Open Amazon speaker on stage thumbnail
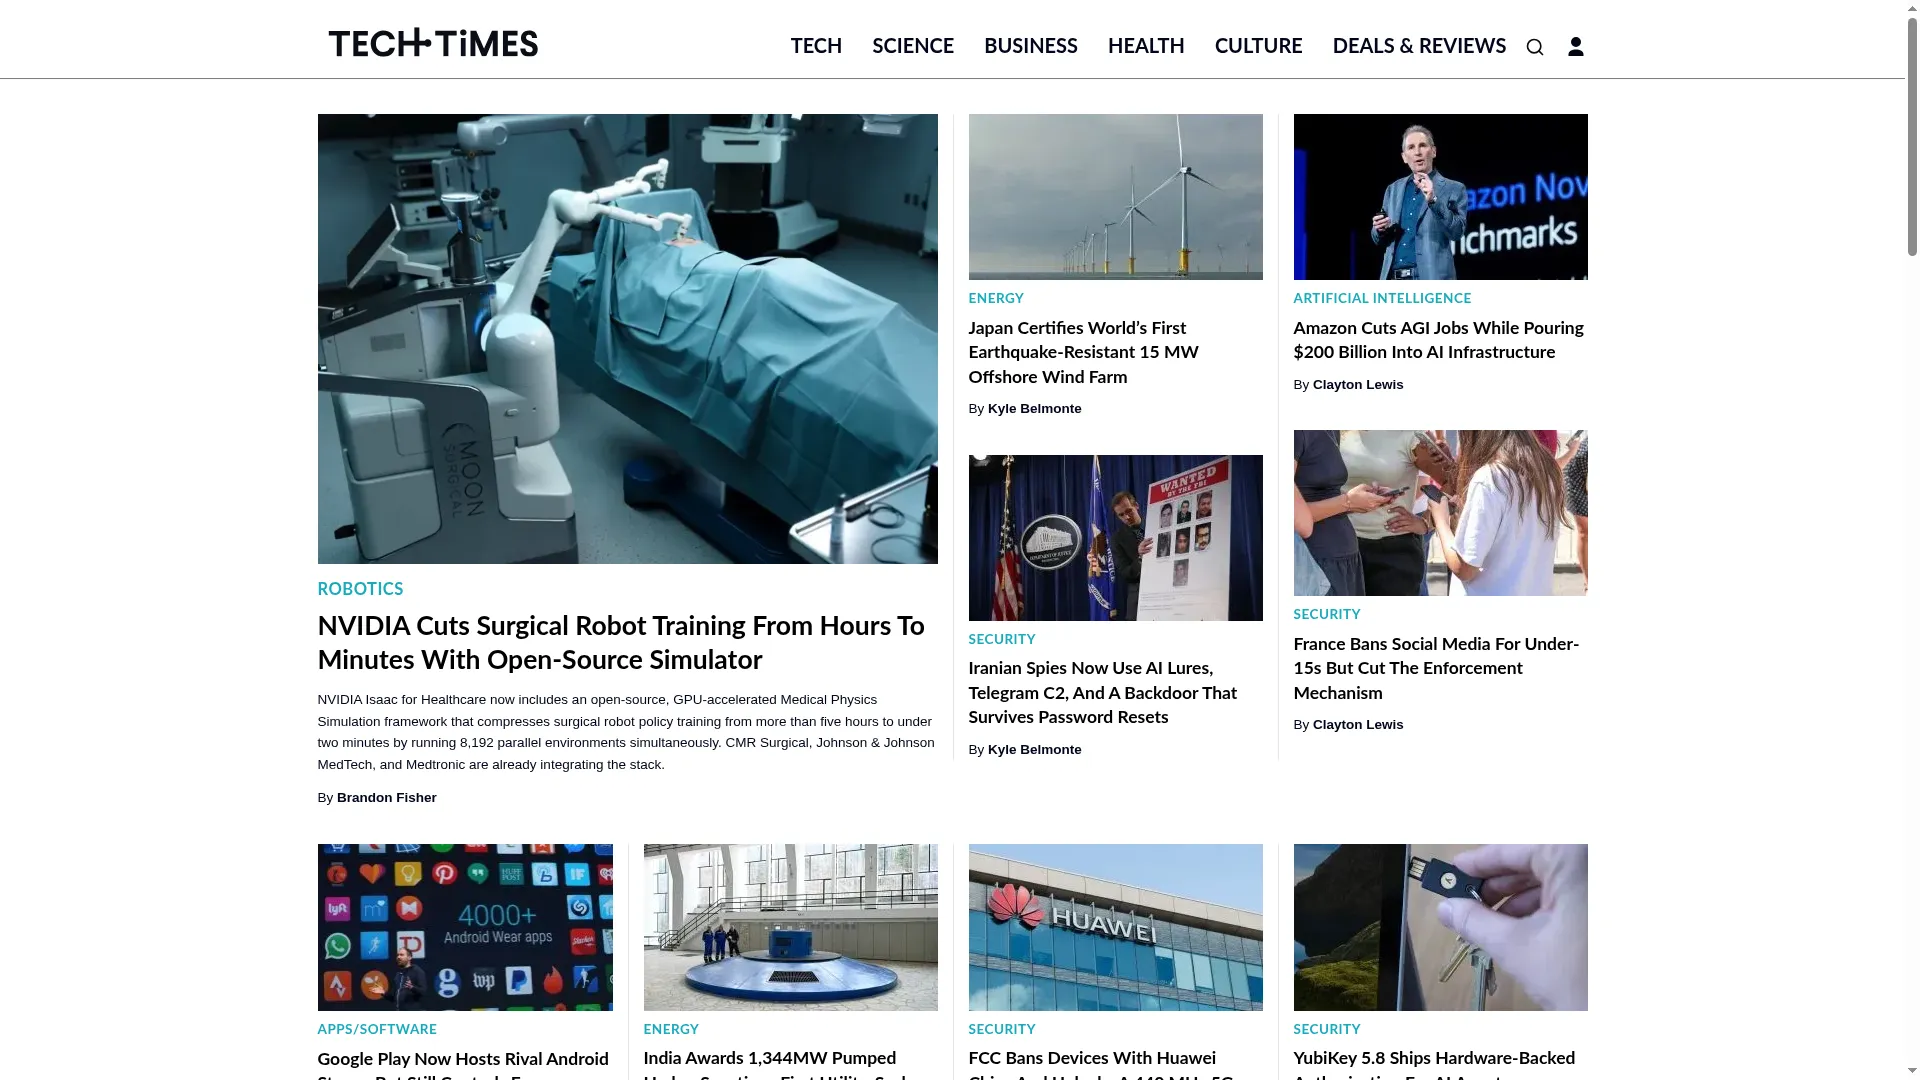The height and width of the screenshot is (1080, 1920). pos(1440,197)
